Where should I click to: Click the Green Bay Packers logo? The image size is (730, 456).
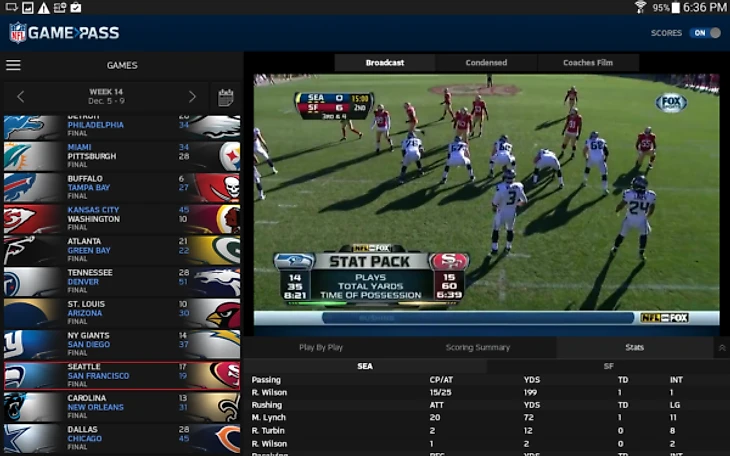point(217,250)
